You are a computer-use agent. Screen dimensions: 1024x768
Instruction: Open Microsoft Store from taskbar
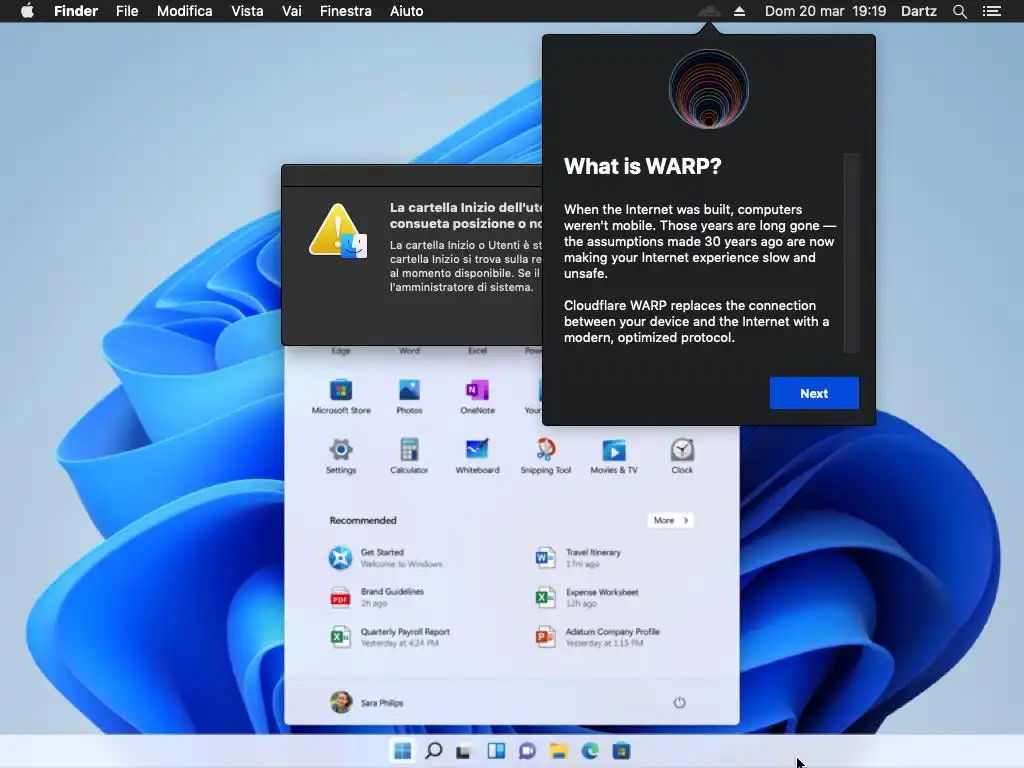(621, 751)
